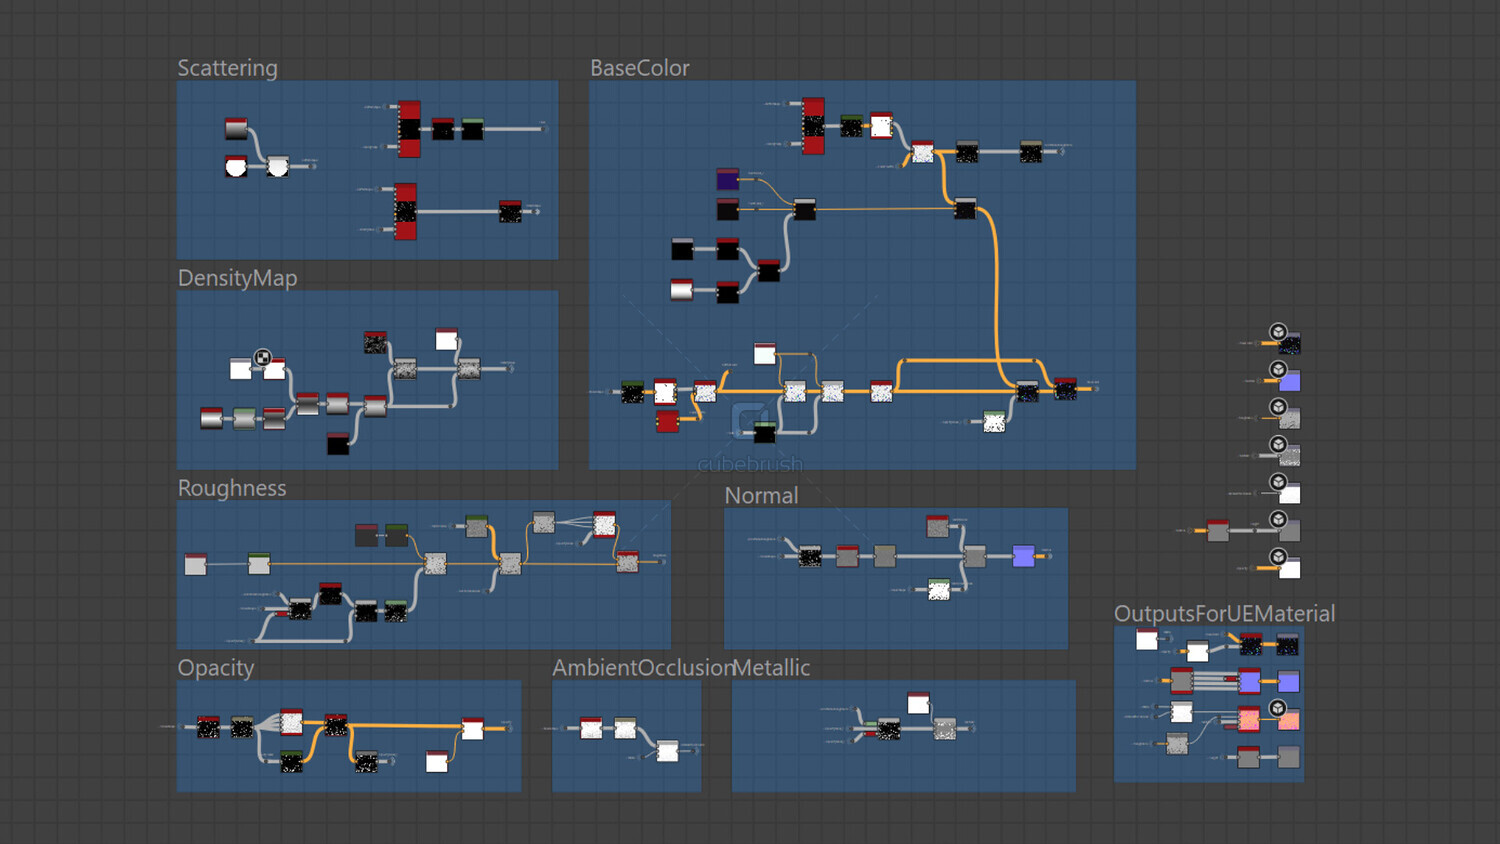Select the final white node in AmbientOcclusion
The width and height of the screenshot is (1500, 844).
coord(667,750)
